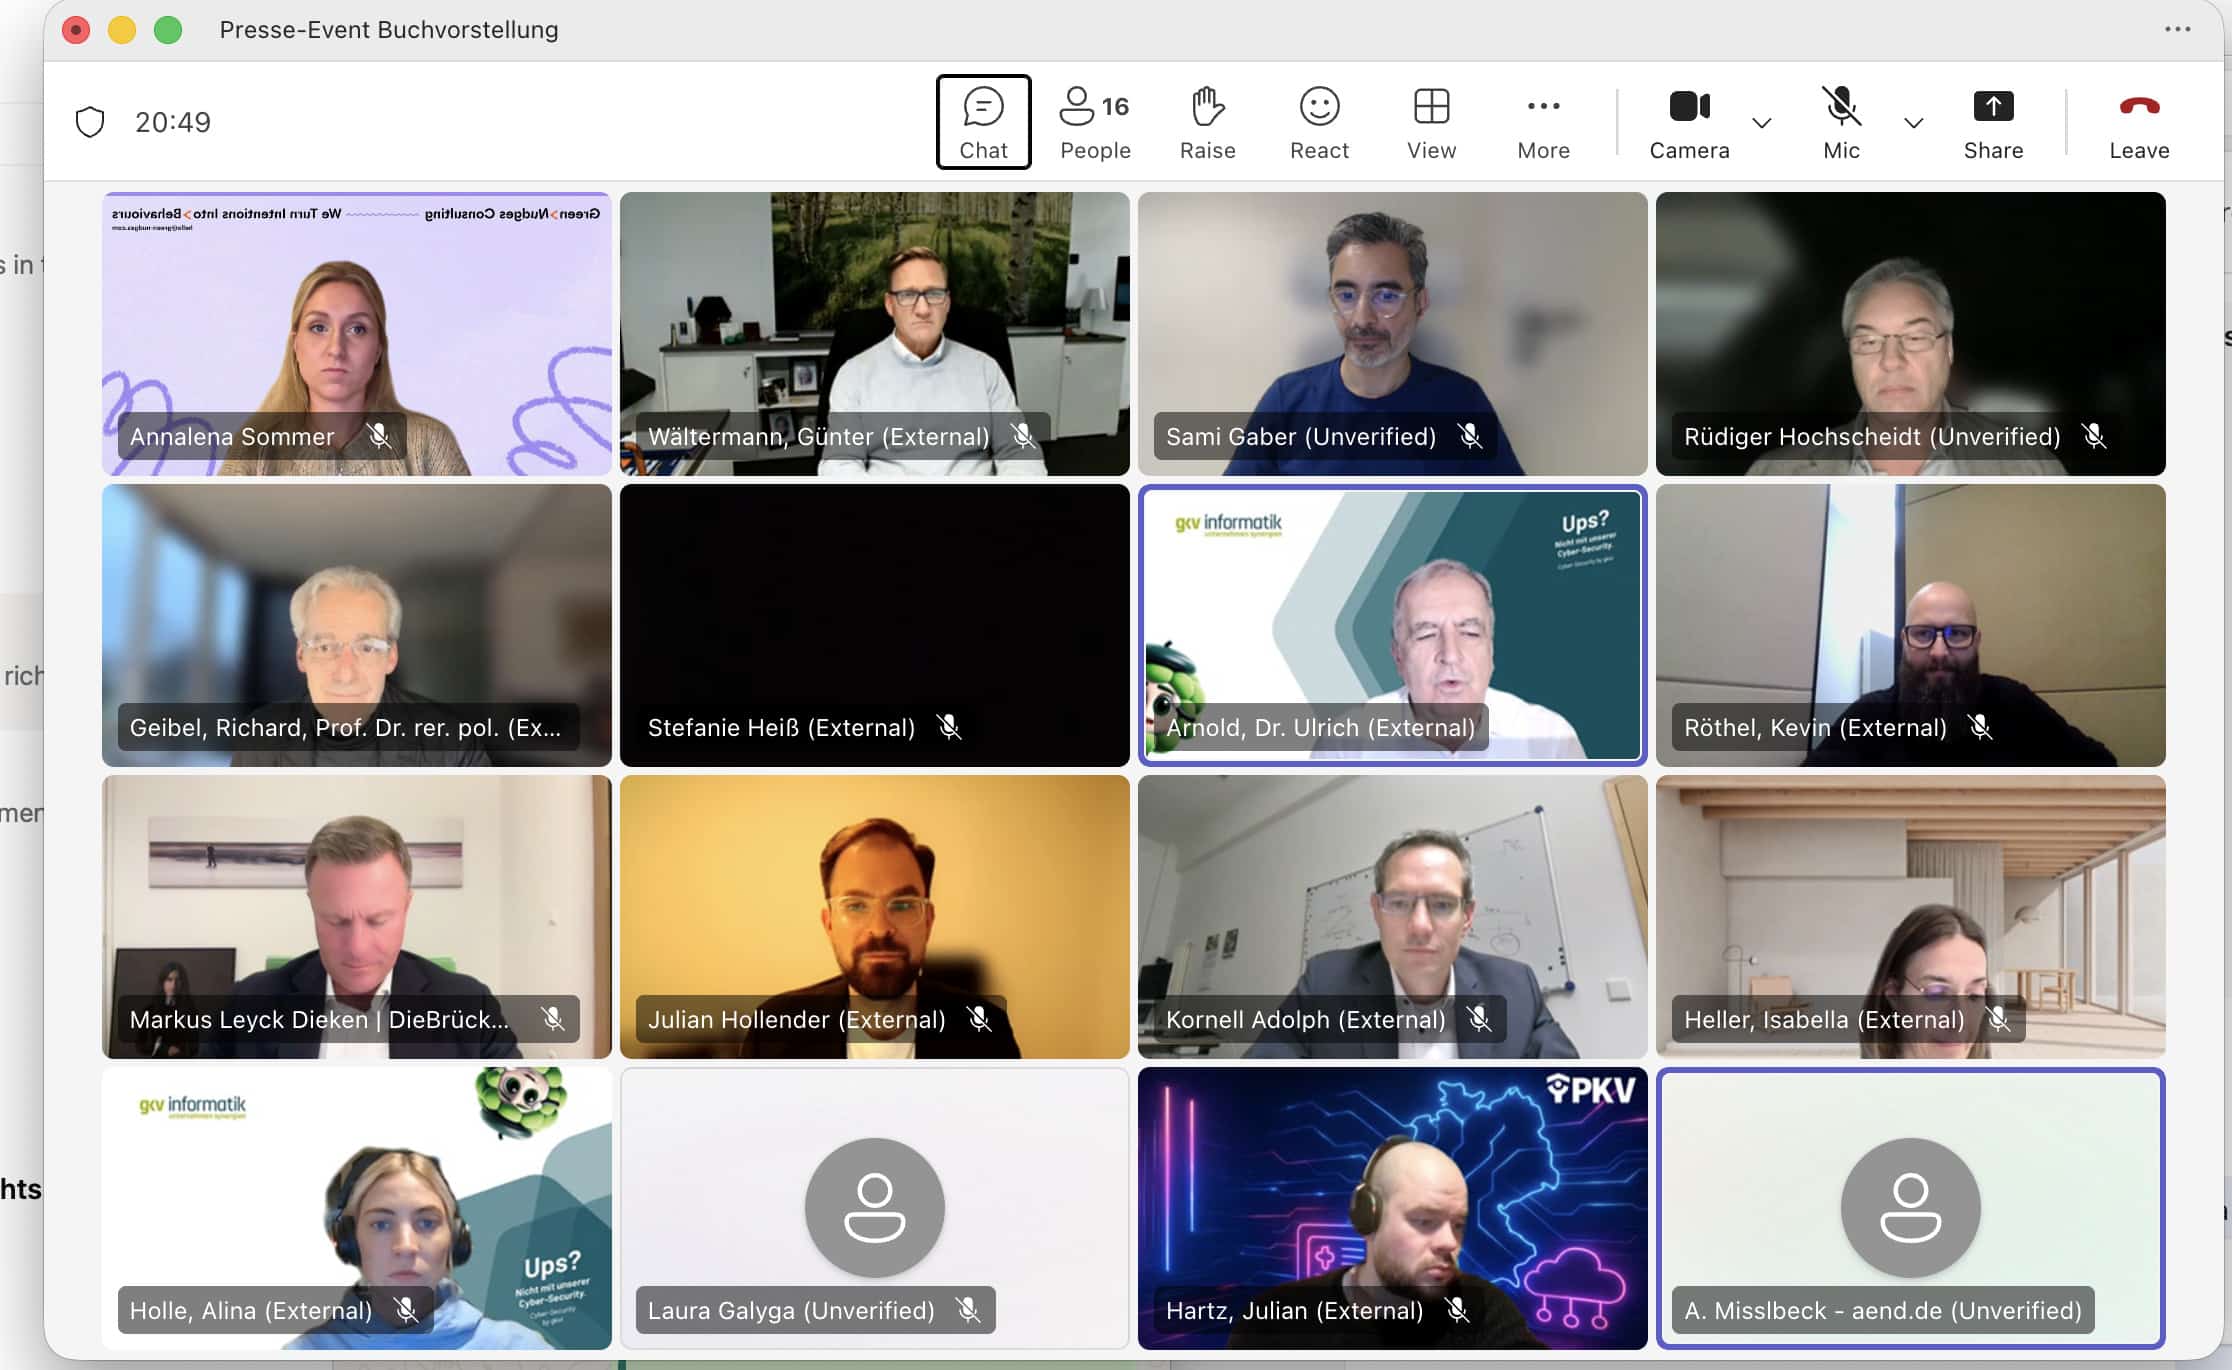Click the shield security icon

[x=90, y=122]
